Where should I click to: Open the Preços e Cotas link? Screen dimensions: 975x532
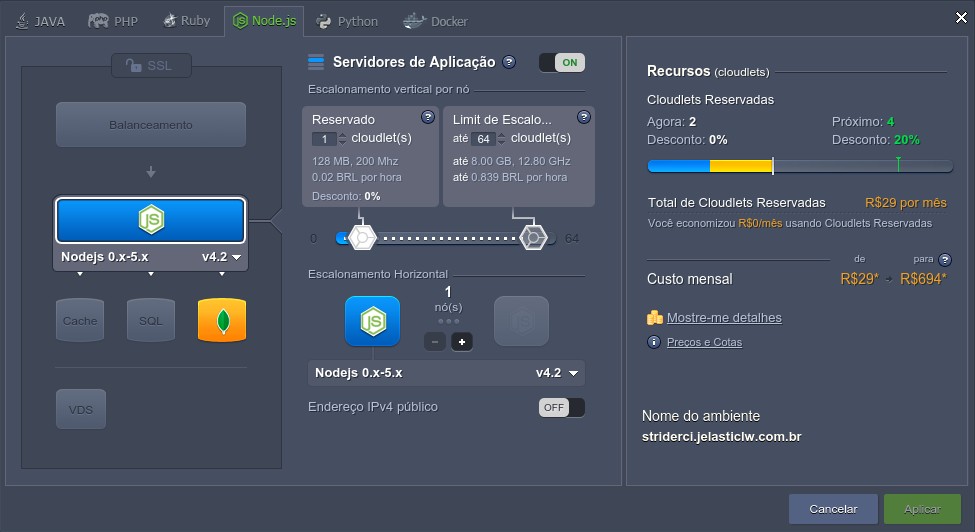pos(705,342)
